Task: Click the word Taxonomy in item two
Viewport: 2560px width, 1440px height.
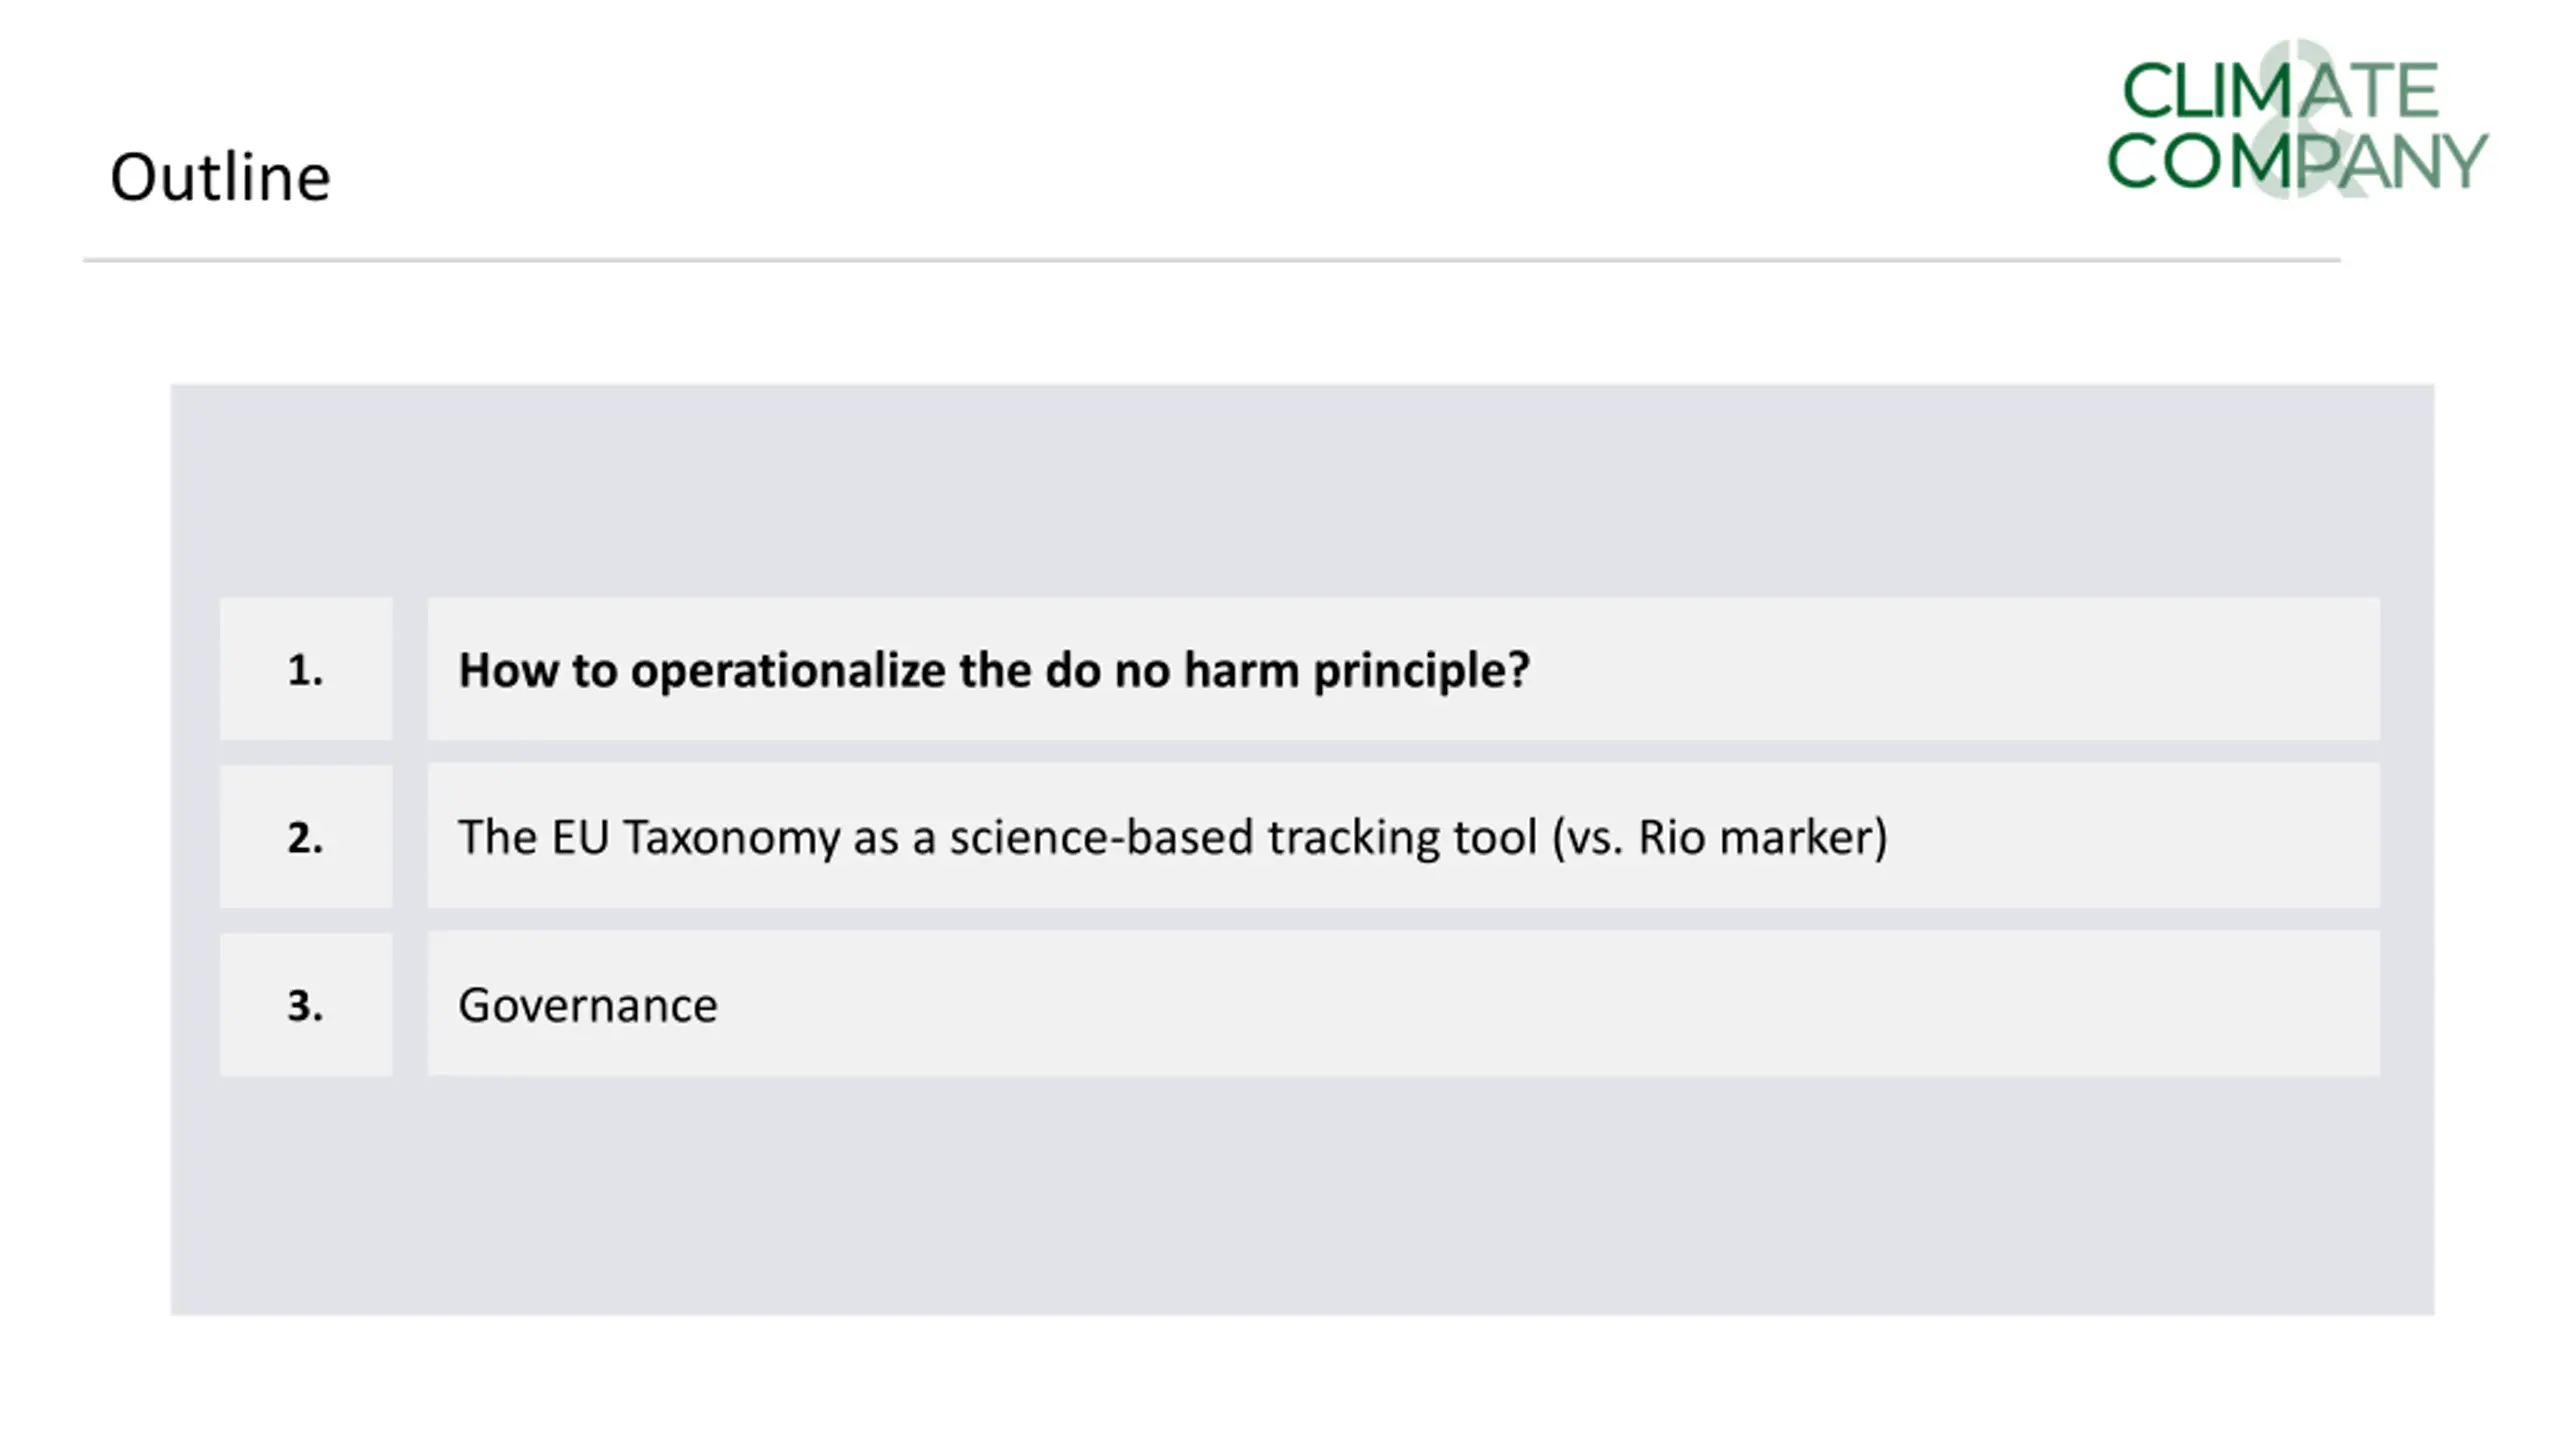Action: pos(730,838)
